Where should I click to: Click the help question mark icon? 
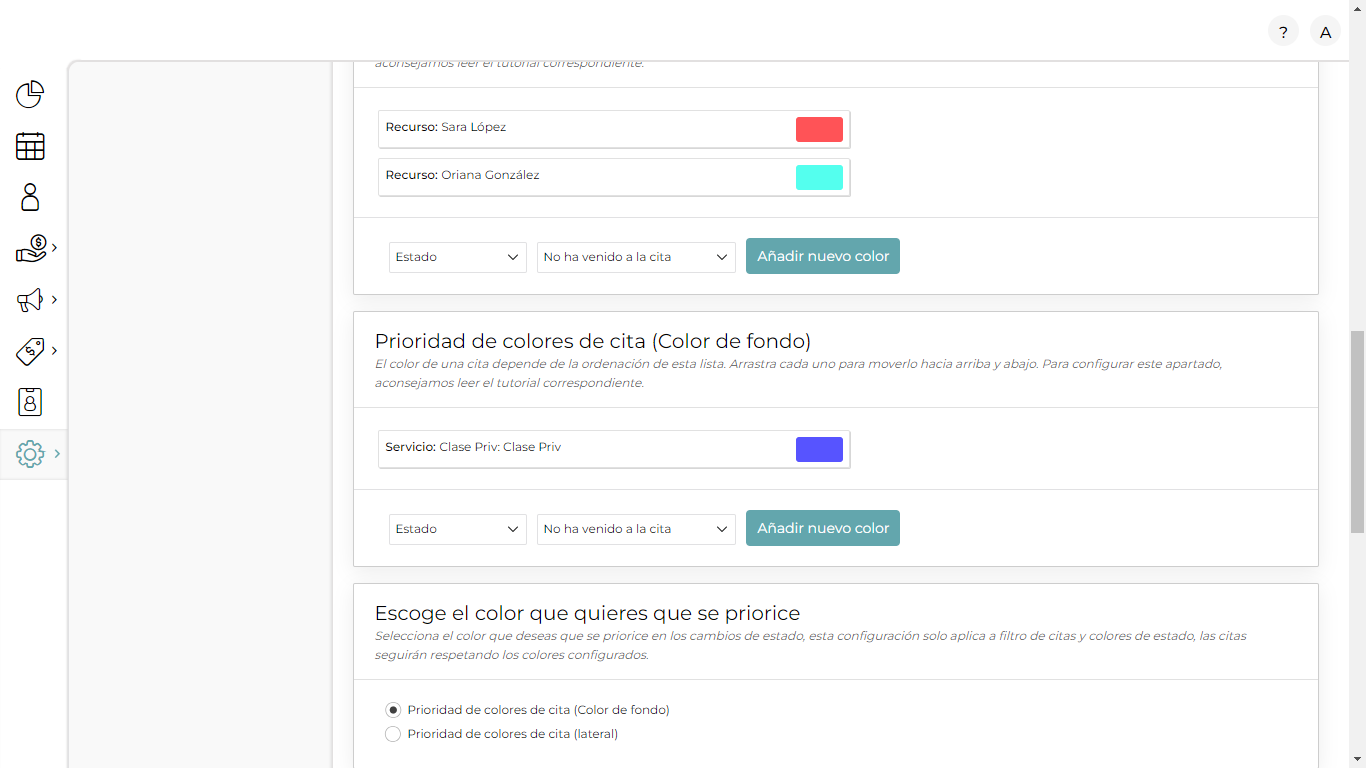tap(1283, 32)
